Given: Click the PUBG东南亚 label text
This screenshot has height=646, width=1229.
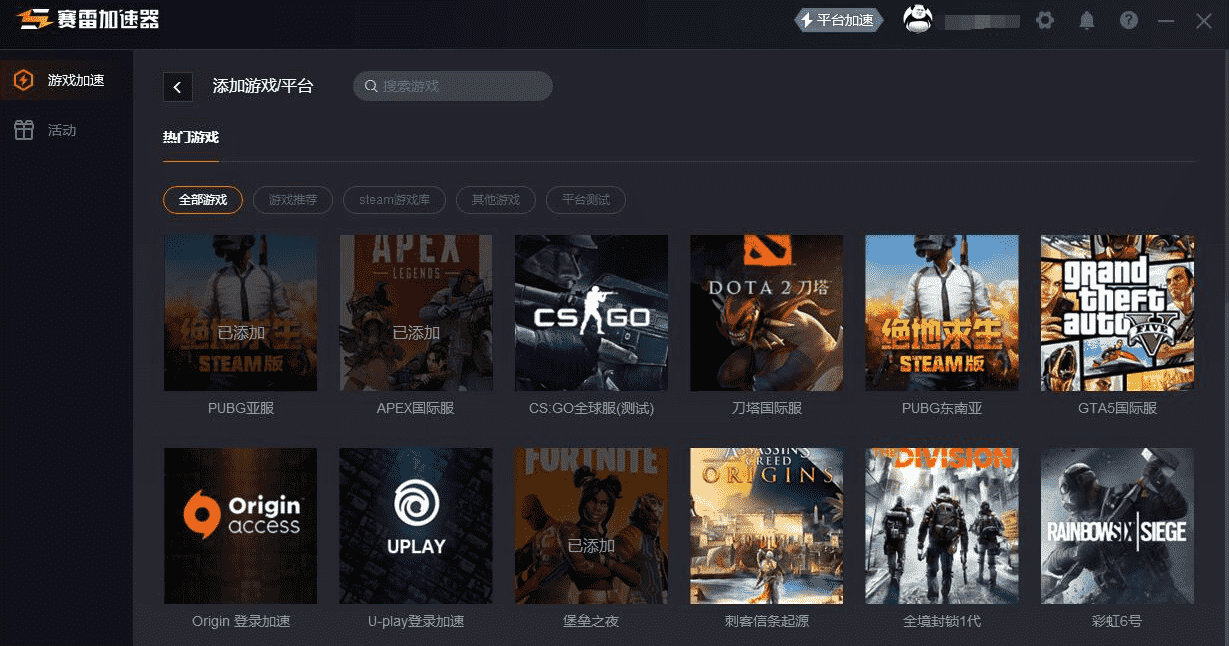Looking at the screenshot, I should coord(942,408).
